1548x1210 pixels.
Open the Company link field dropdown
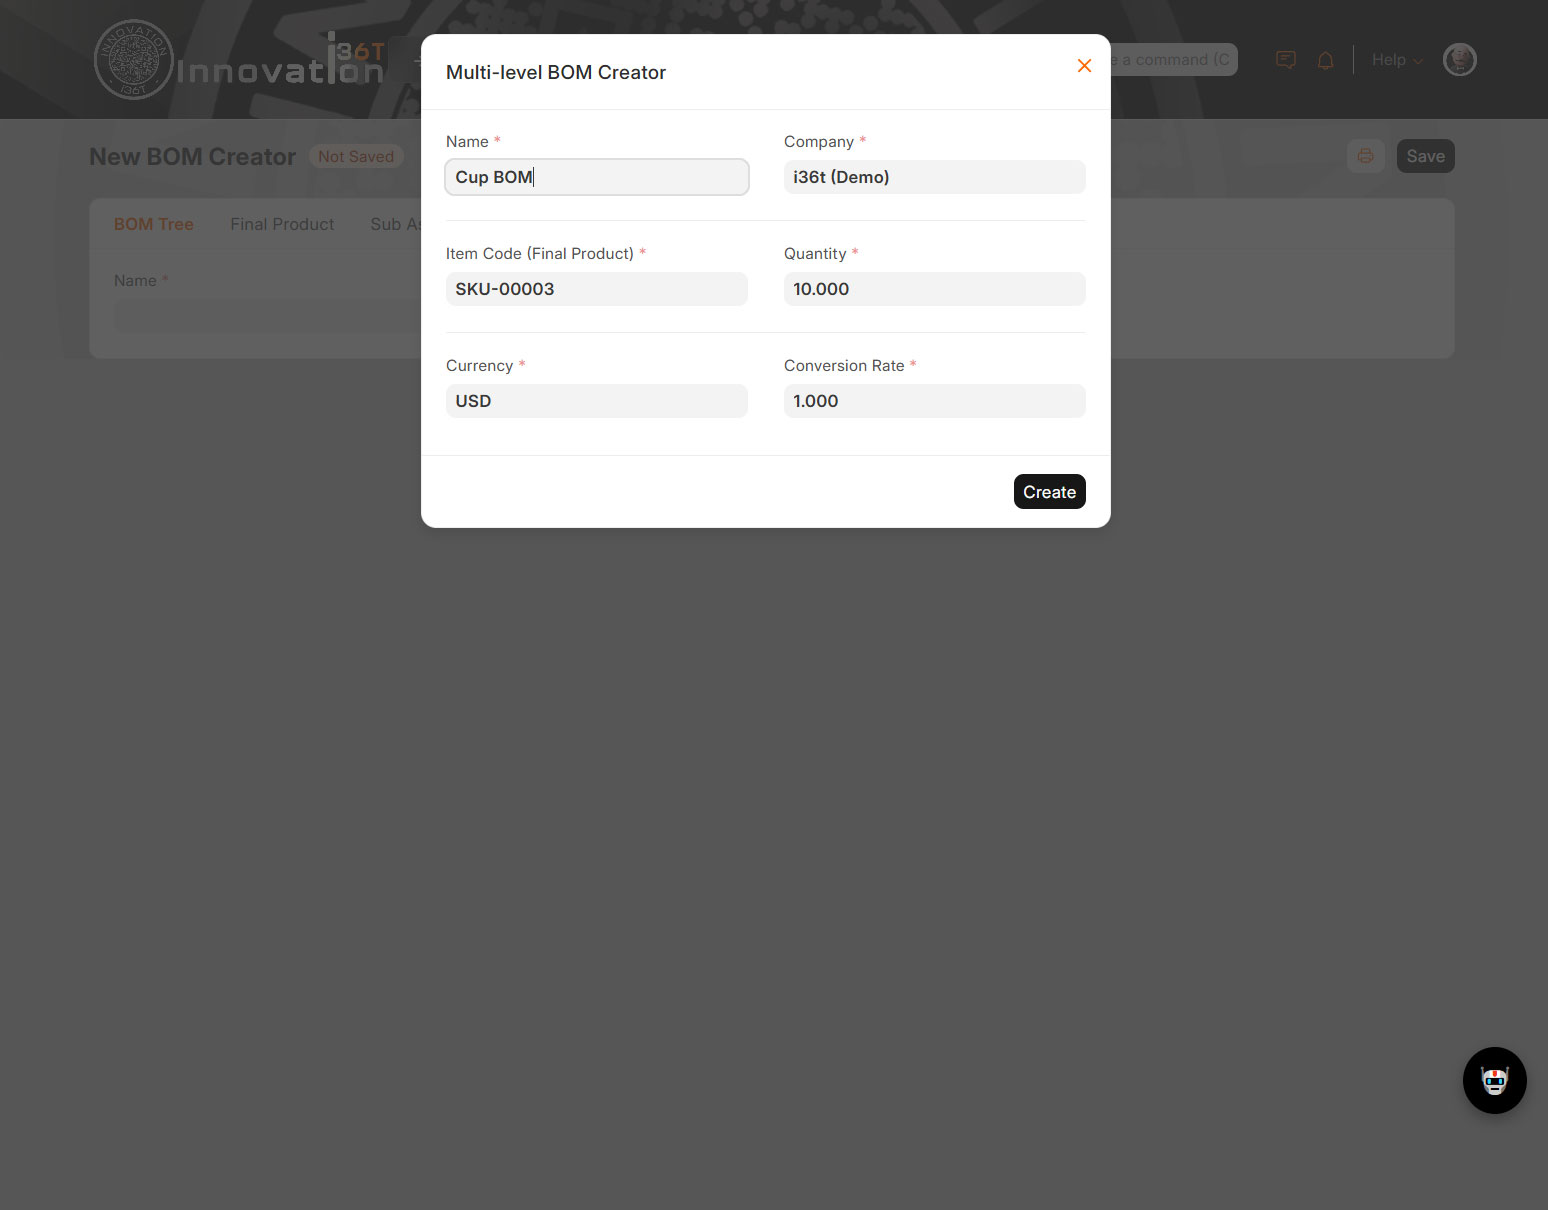[934, 177]
